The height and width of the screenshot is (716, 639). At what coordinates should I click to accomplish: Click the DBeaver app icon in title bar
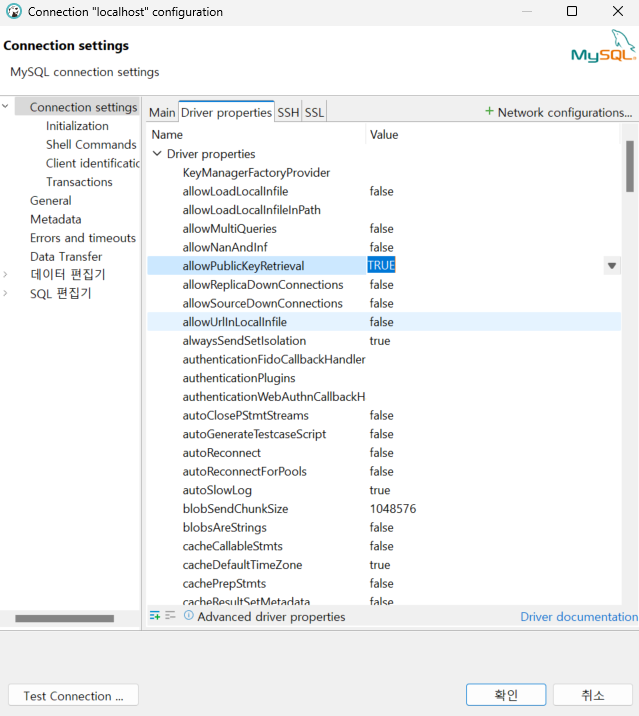pos(14,11)
